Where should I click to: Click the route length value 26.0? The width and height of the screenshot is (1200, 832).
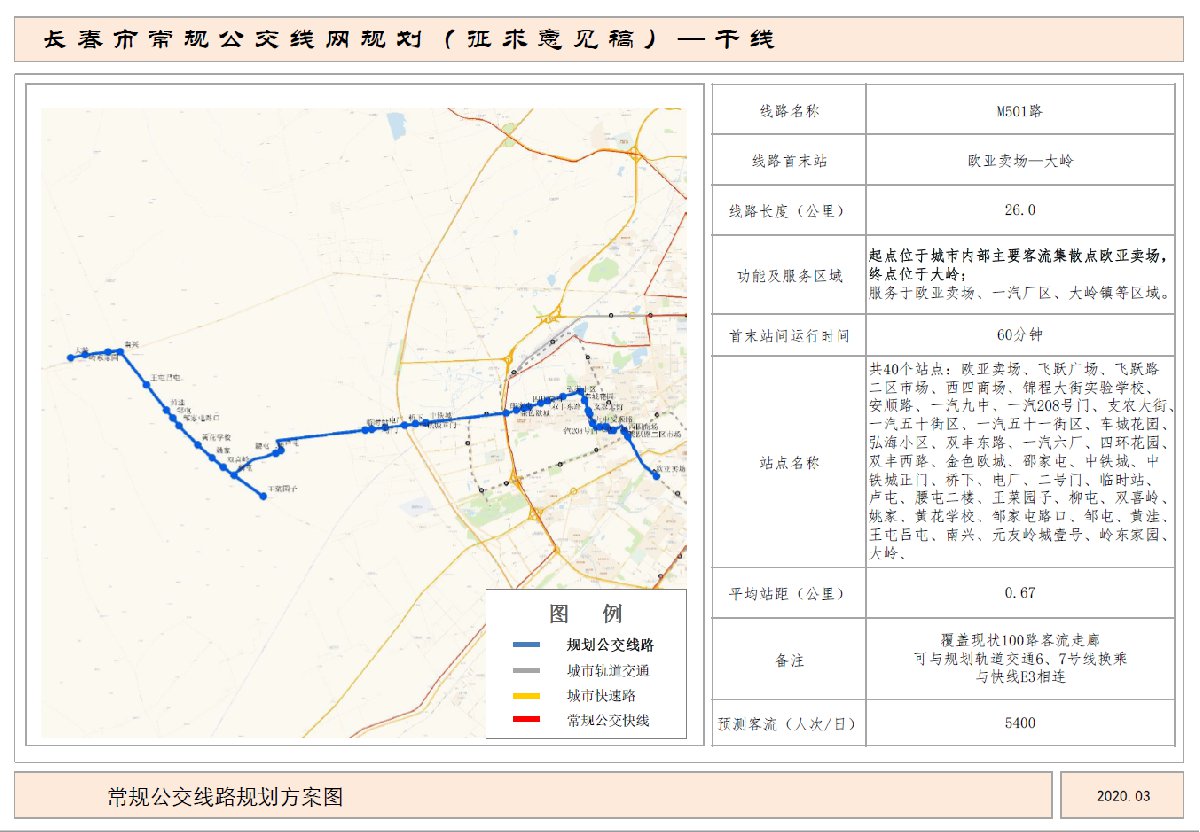click(1020, 211)
